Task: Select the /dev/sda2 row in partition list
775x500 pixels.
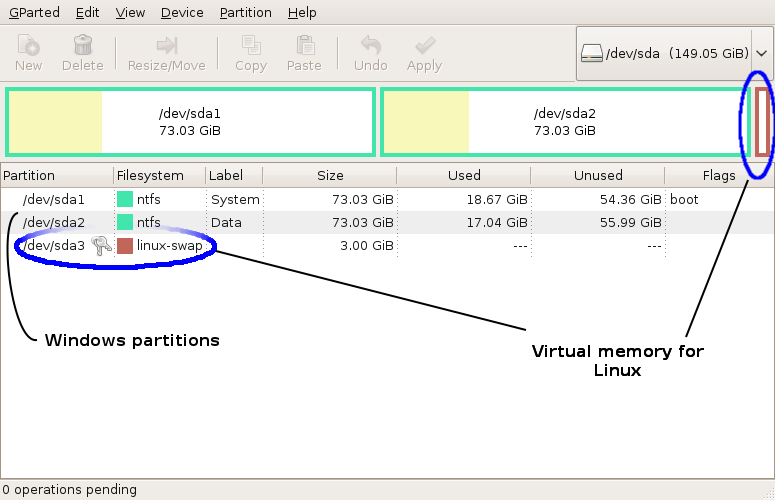Action: 300,222
